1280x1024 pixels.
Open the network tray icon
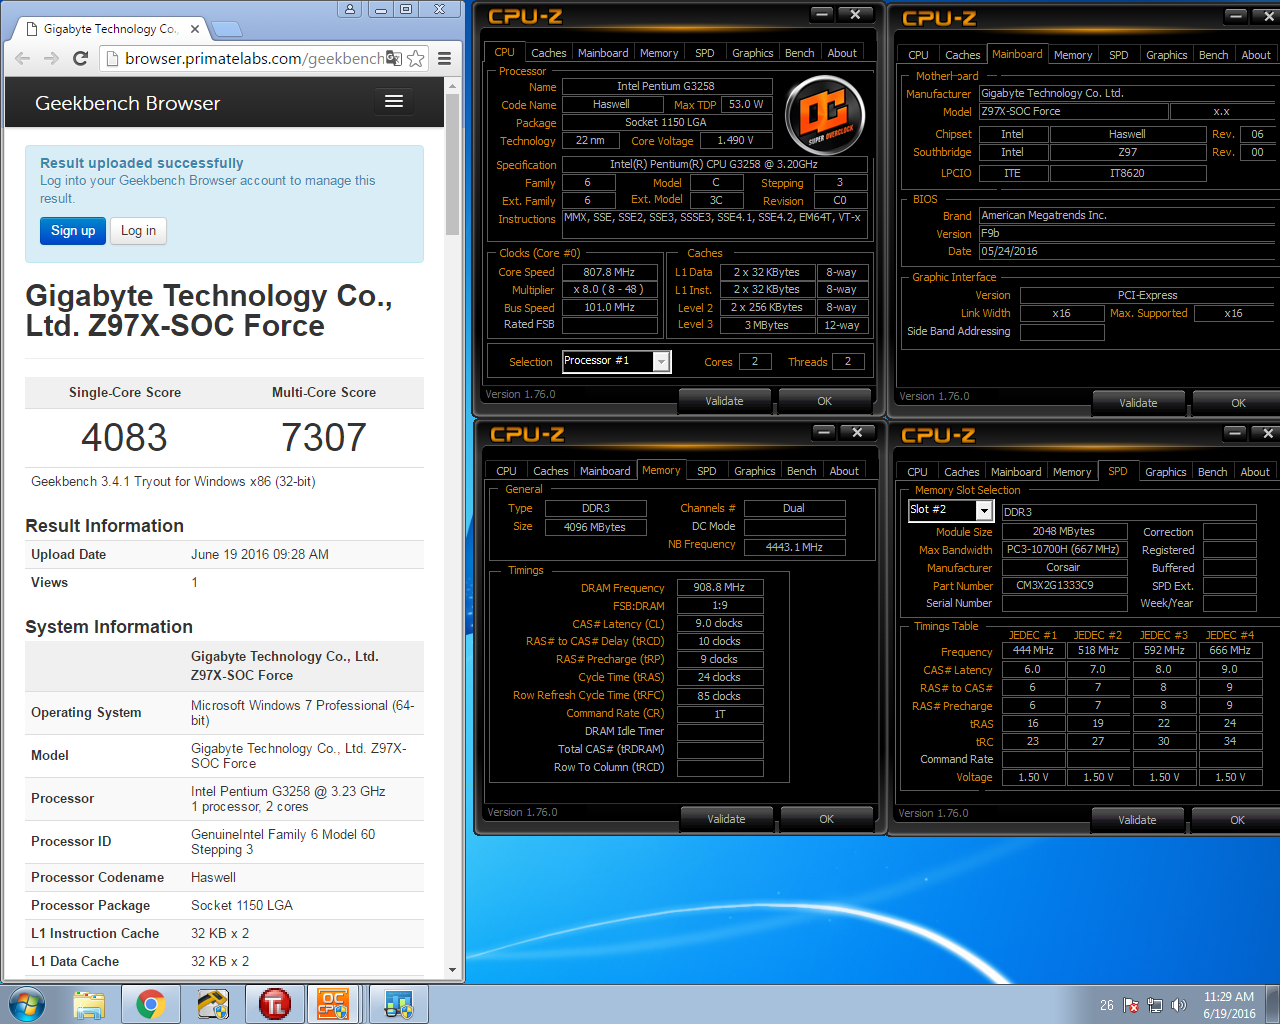tap(1155, 1005)
